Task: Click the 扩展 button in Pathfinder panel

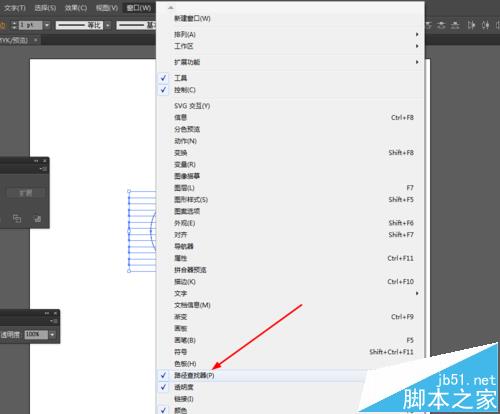Action: coord(26,193)
